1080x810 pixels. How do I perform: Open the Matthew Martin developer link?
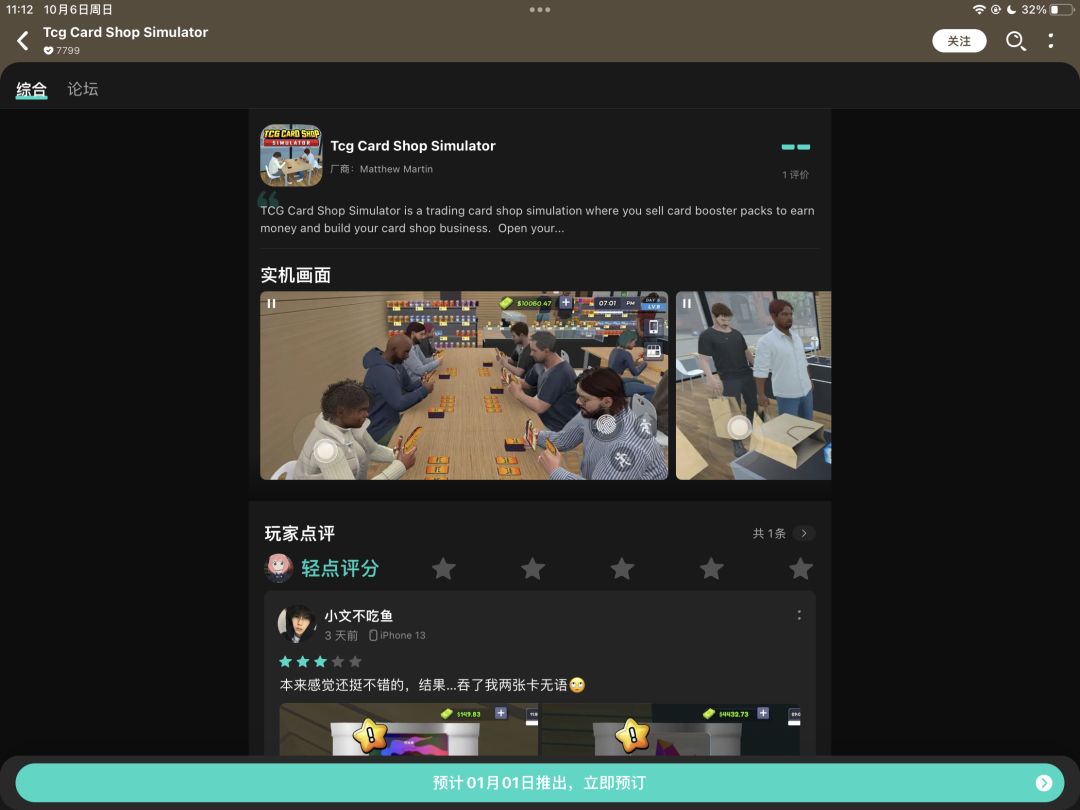click(396, 169)
